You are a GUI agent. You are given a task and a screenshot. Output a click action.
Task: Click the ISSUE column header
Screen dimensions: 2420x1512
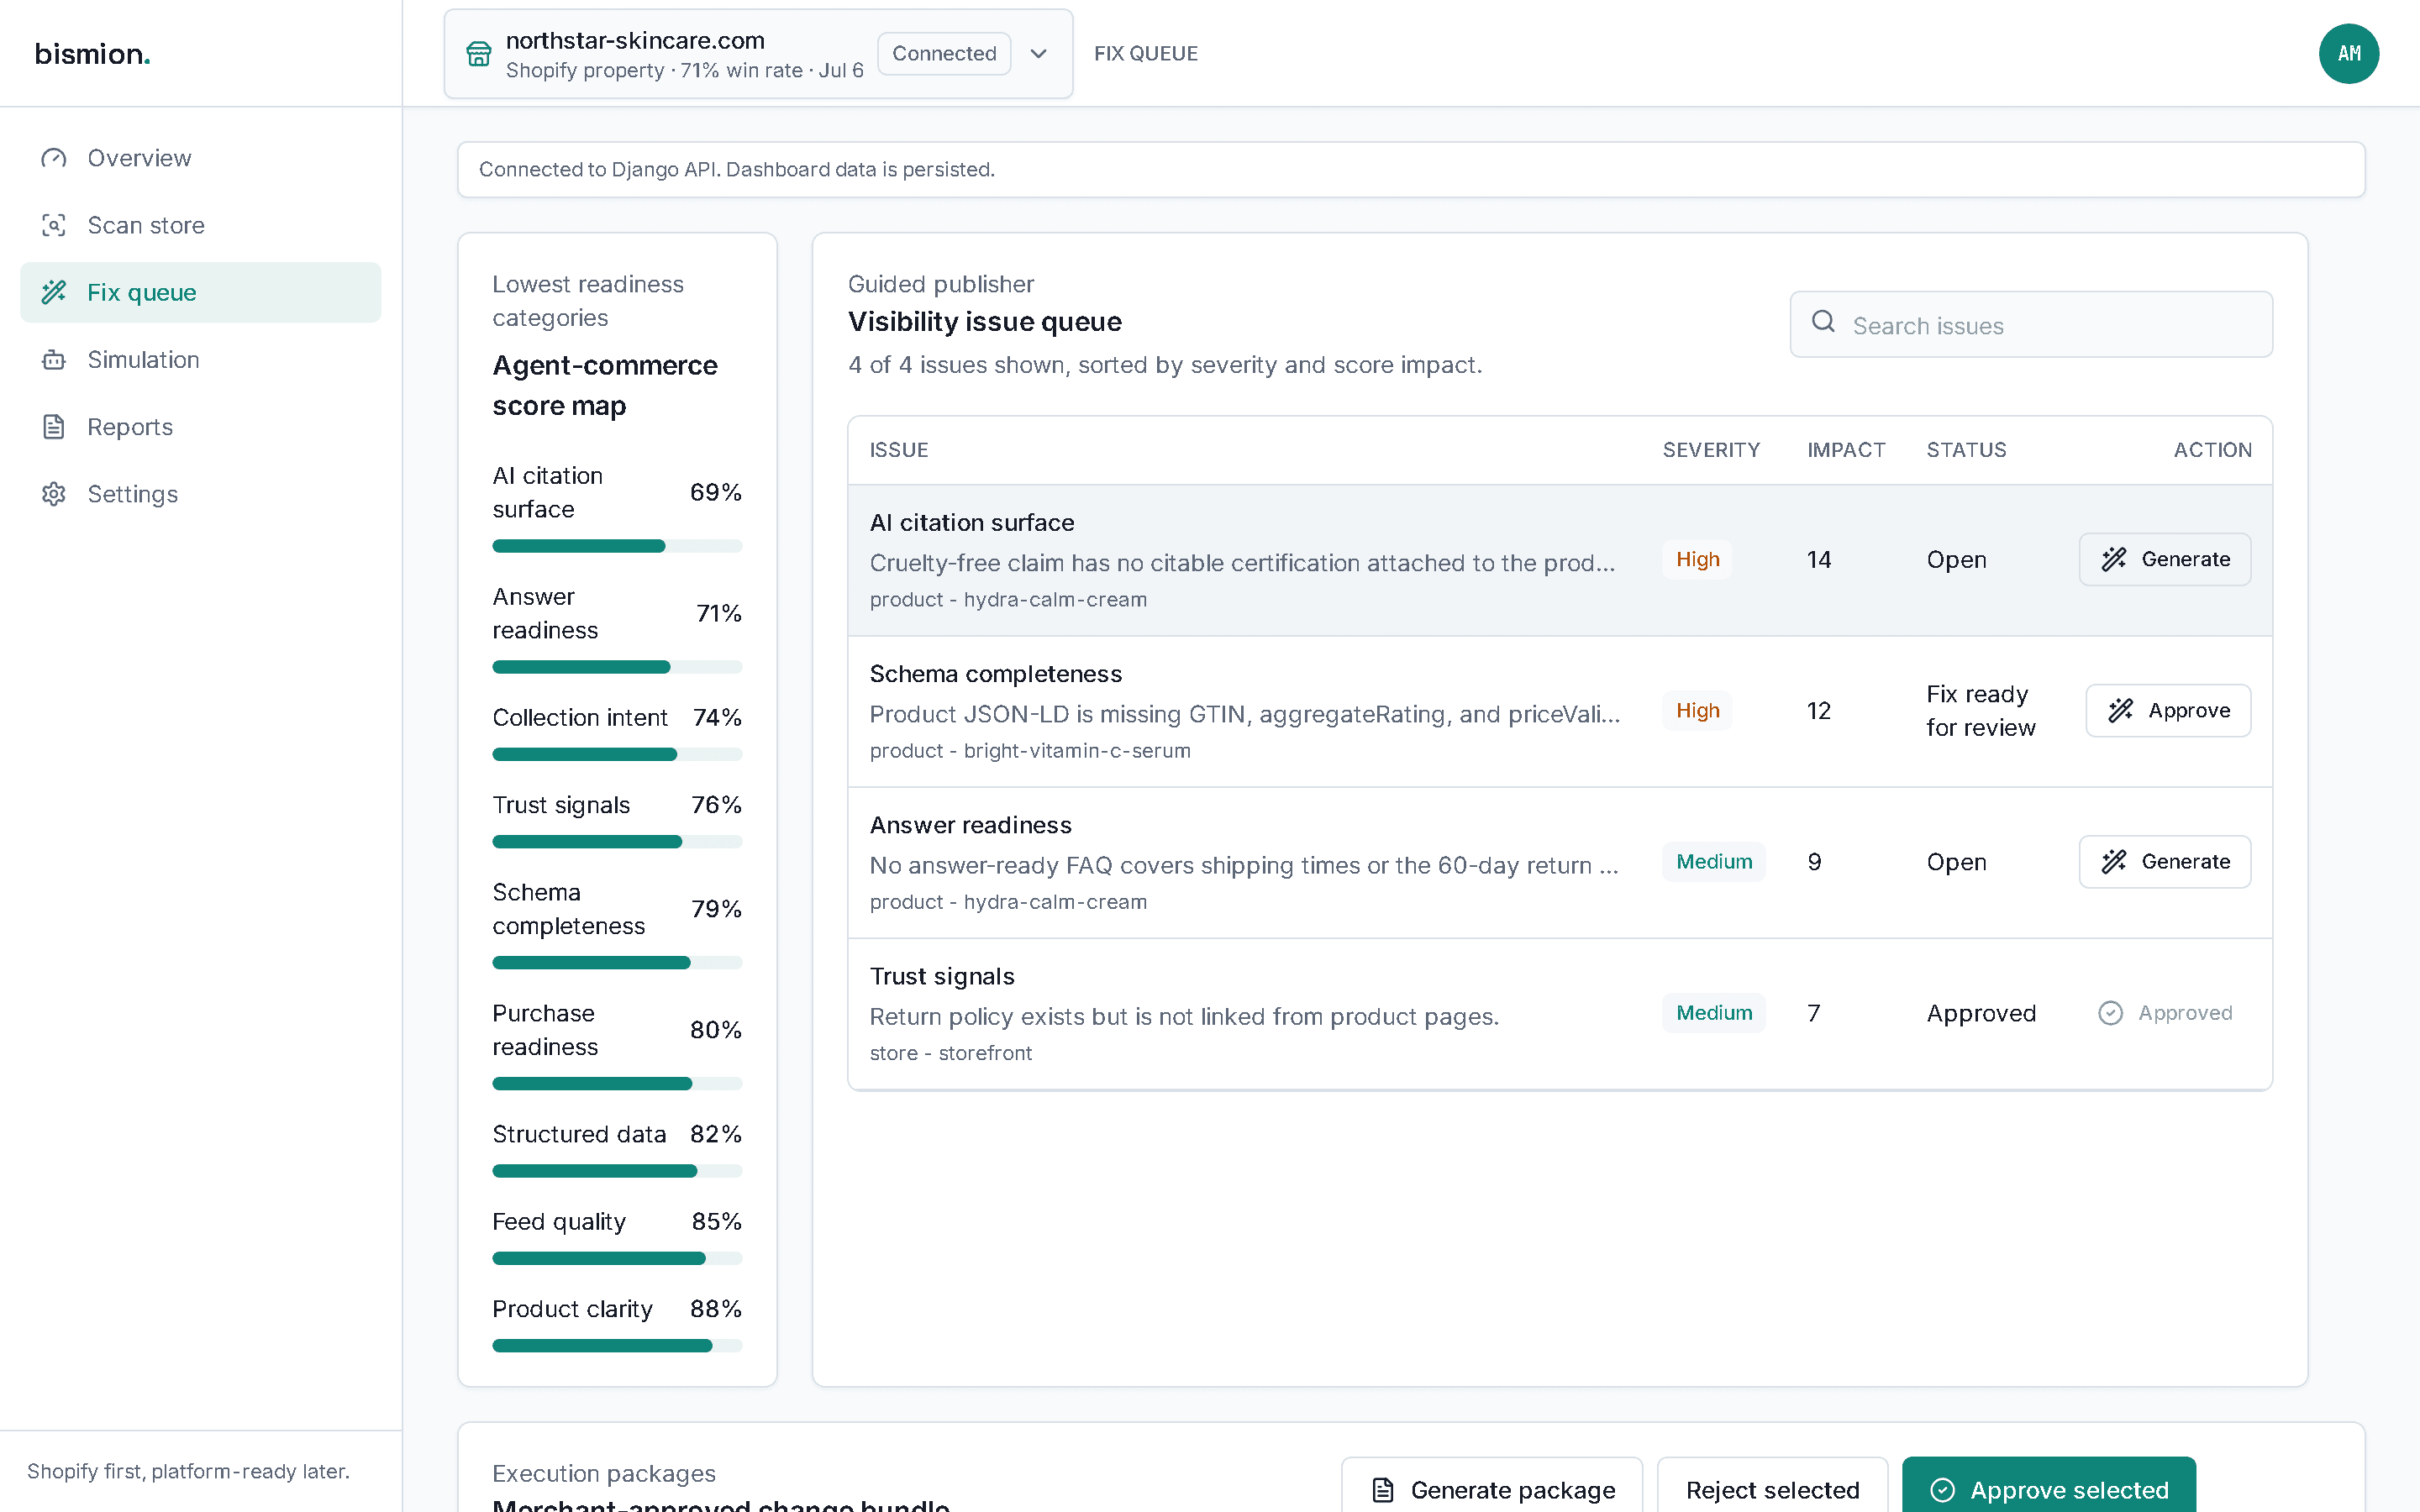898,450
